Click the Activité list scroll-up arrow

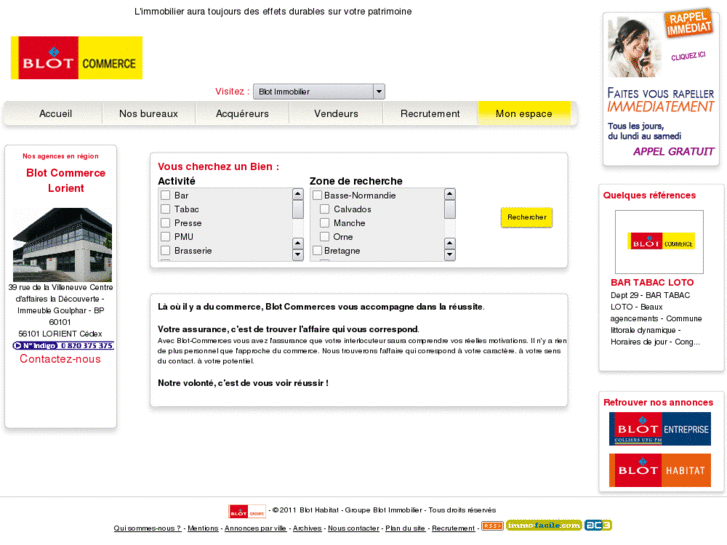298,194
